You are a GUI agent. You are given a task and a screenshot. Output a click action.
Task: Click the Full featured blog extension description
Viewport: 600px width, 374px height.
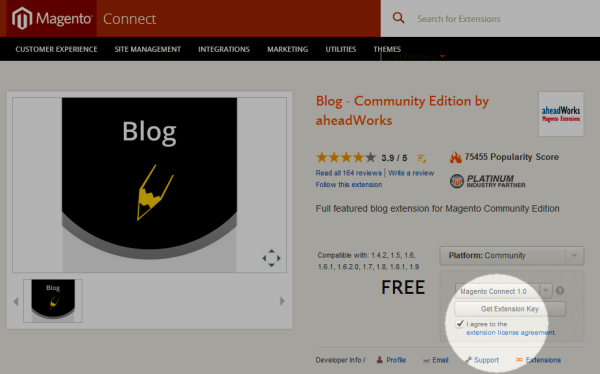(x=437, y=209)
